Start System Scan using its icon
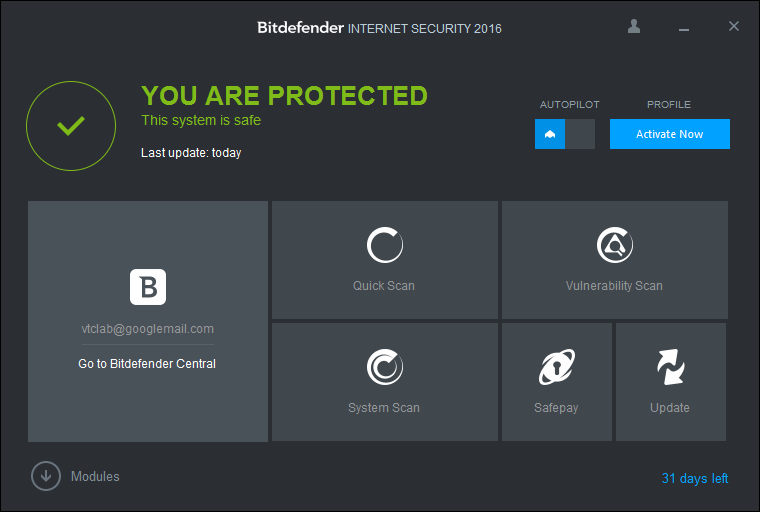The image size is (760, 512). [x=384, y=367]
